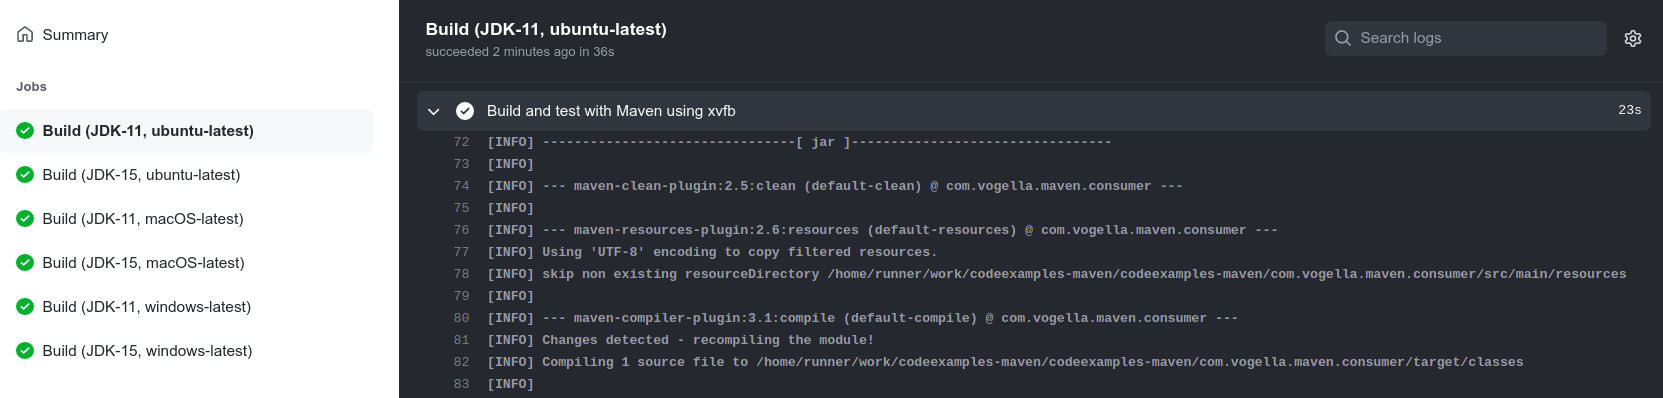This screenshot has height=398, width=1663.
Task: Open the Summary page via home icon
Action: [25, 34]
